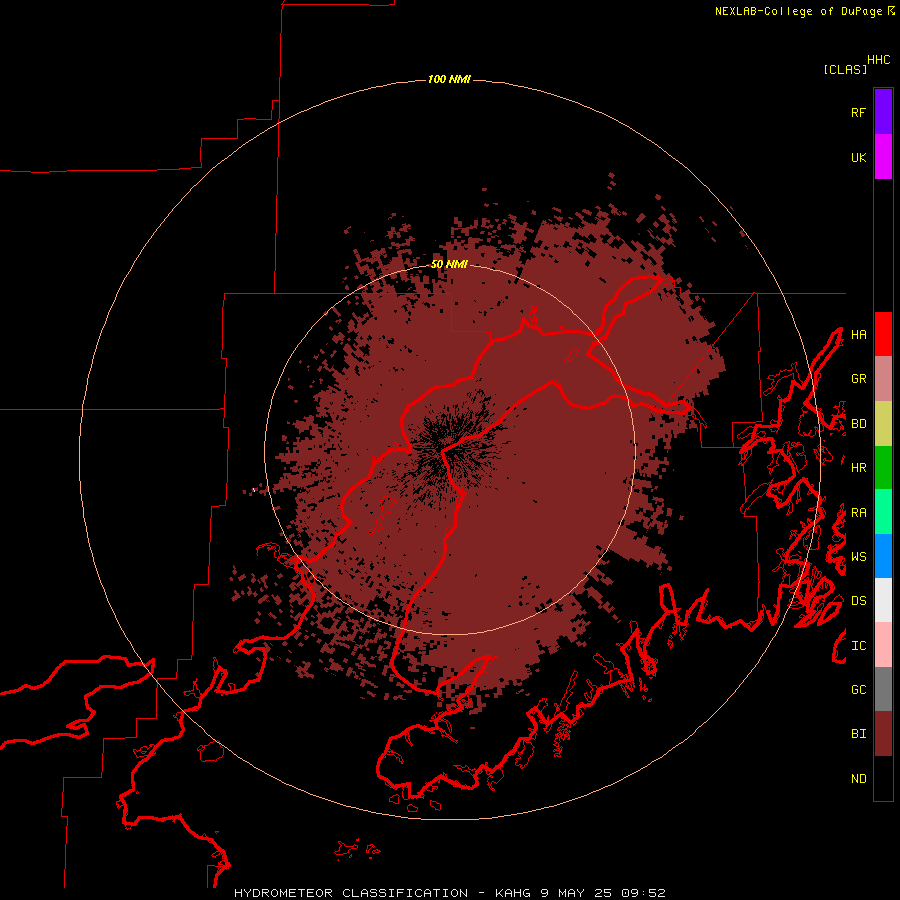
Task: Click the HHC product code label
Action: (879, 60)
